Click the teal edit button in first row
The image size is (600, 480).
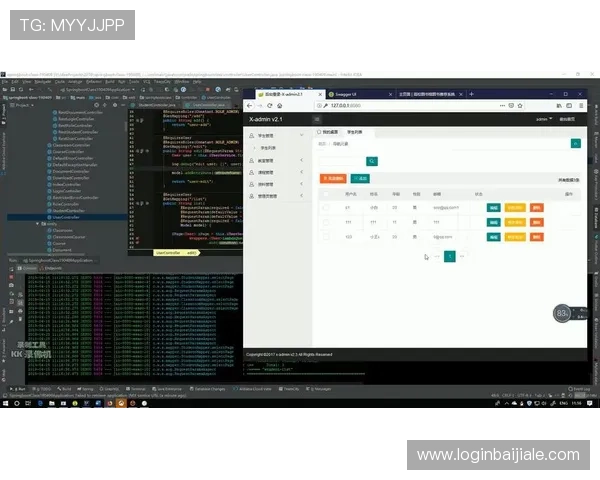tap(493, 208)
